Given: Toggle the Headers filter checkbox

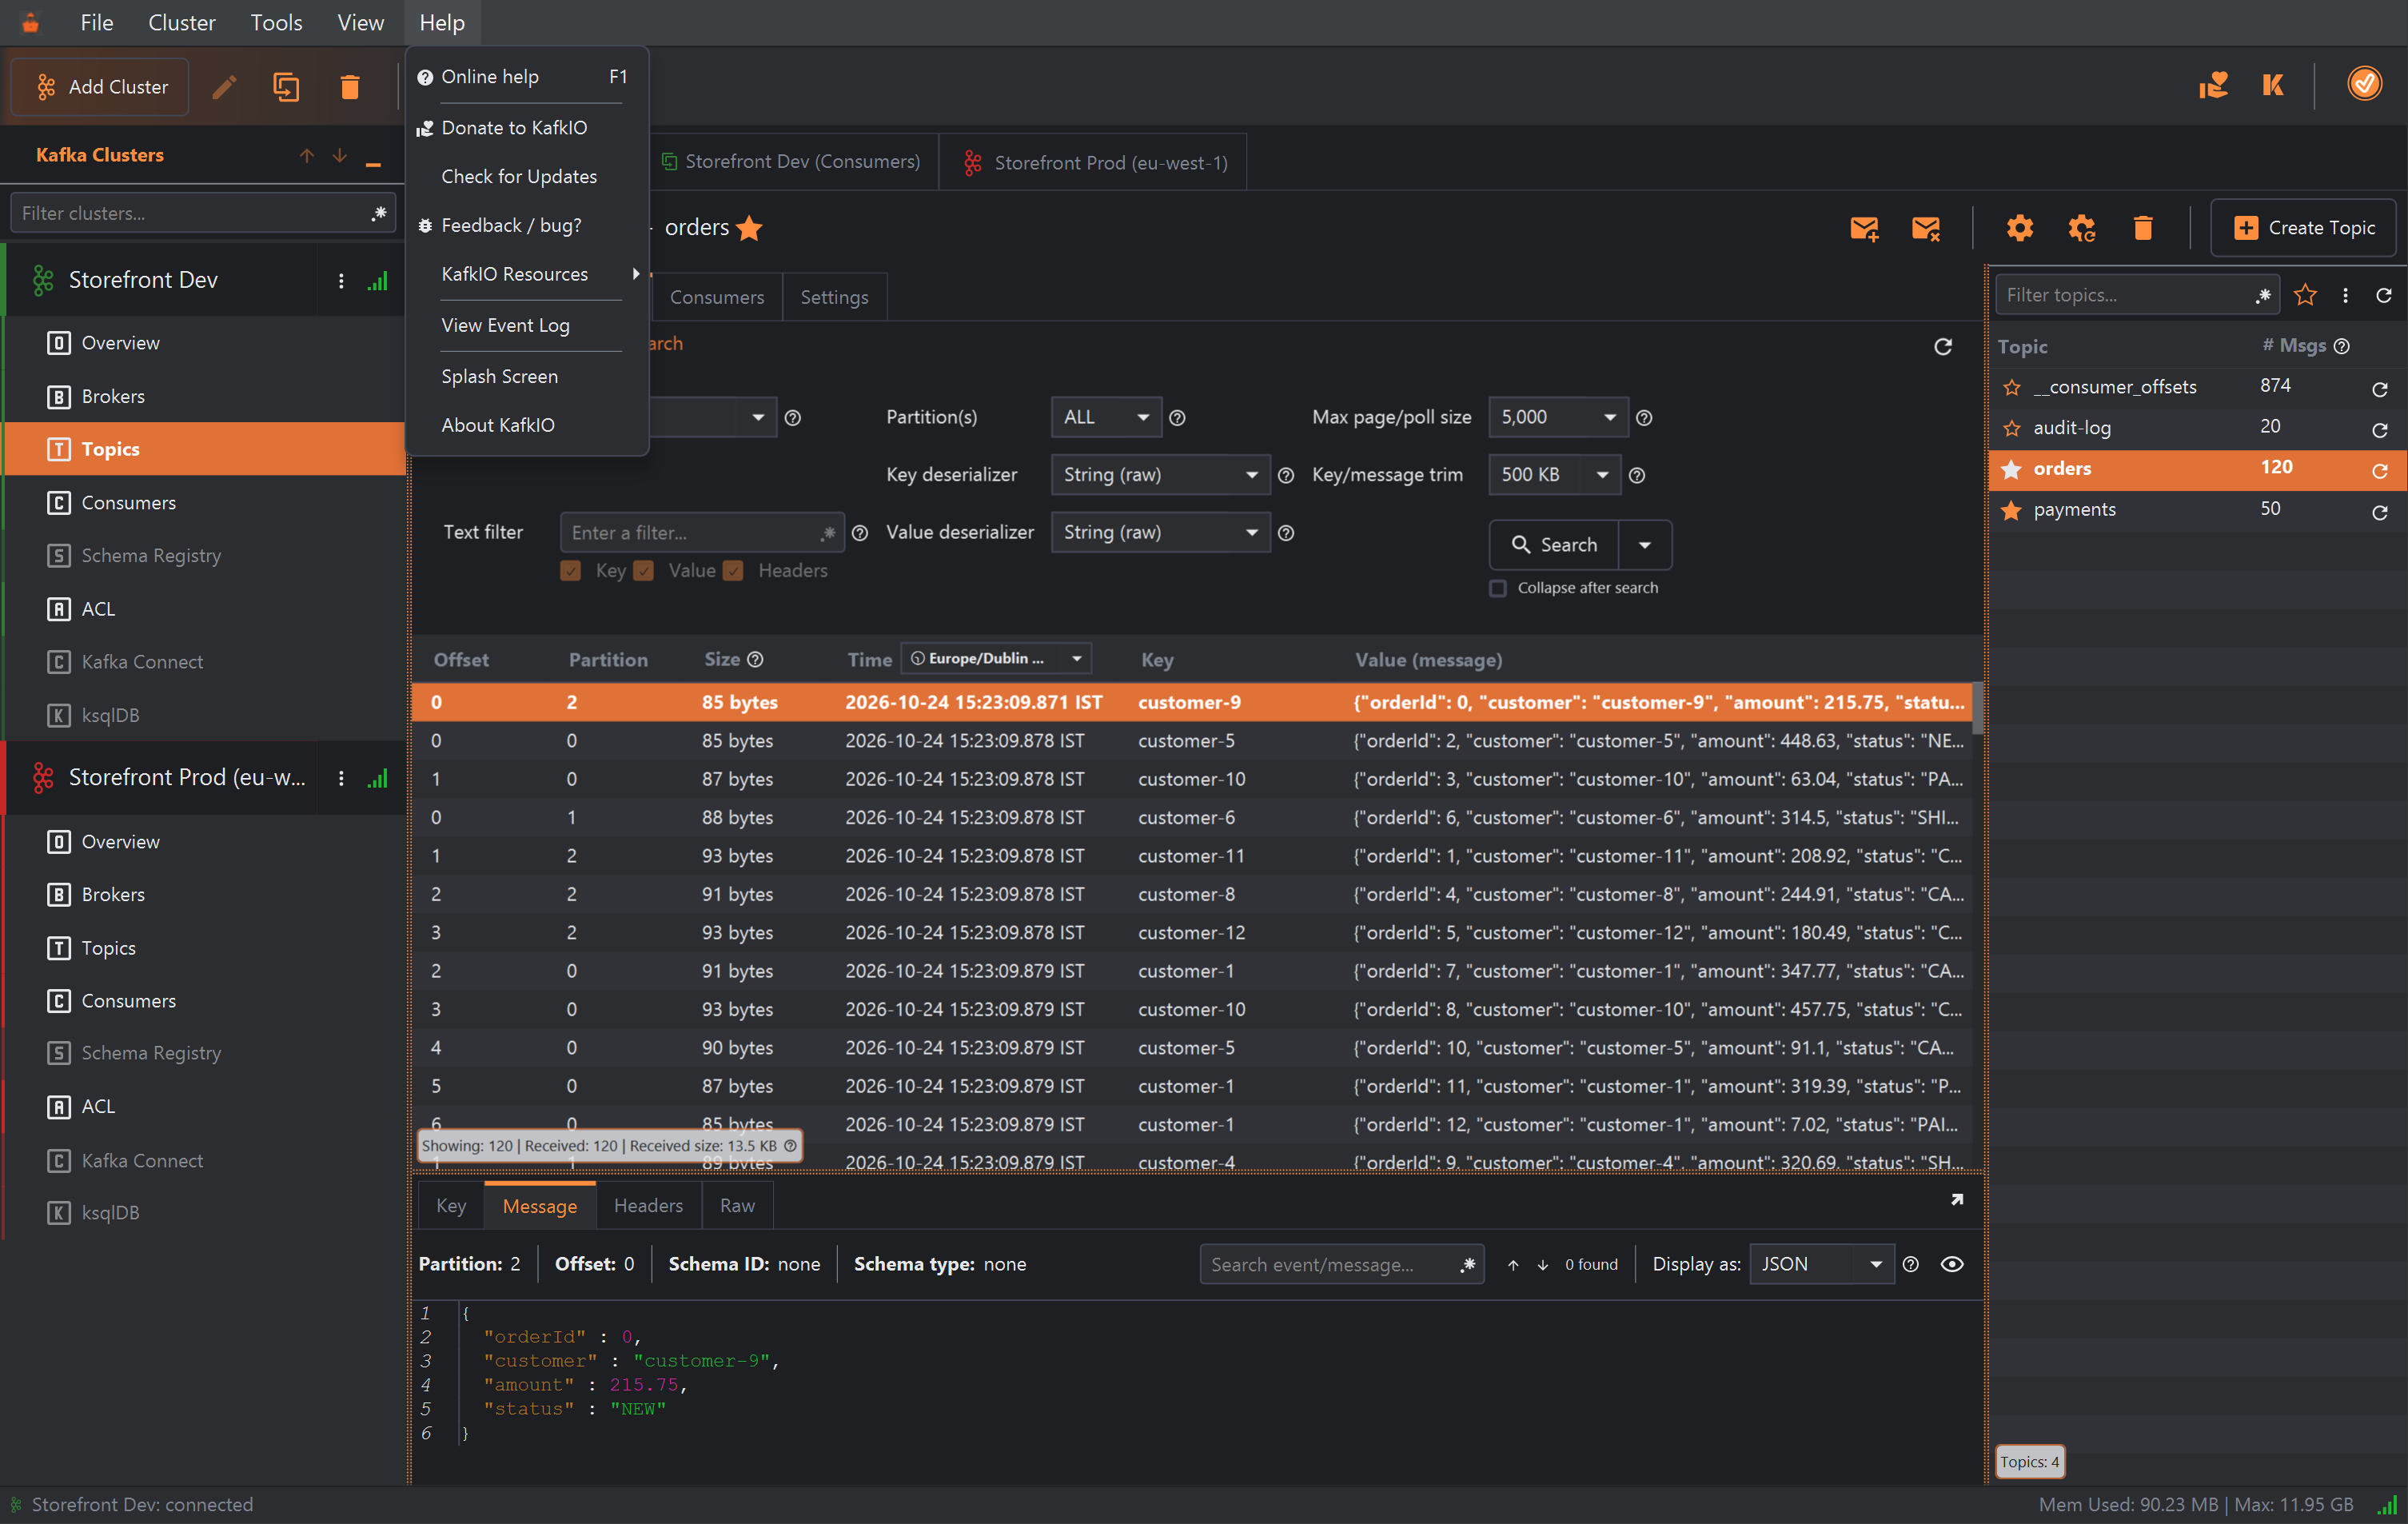Looking at the screenshot, I should 733,571.
